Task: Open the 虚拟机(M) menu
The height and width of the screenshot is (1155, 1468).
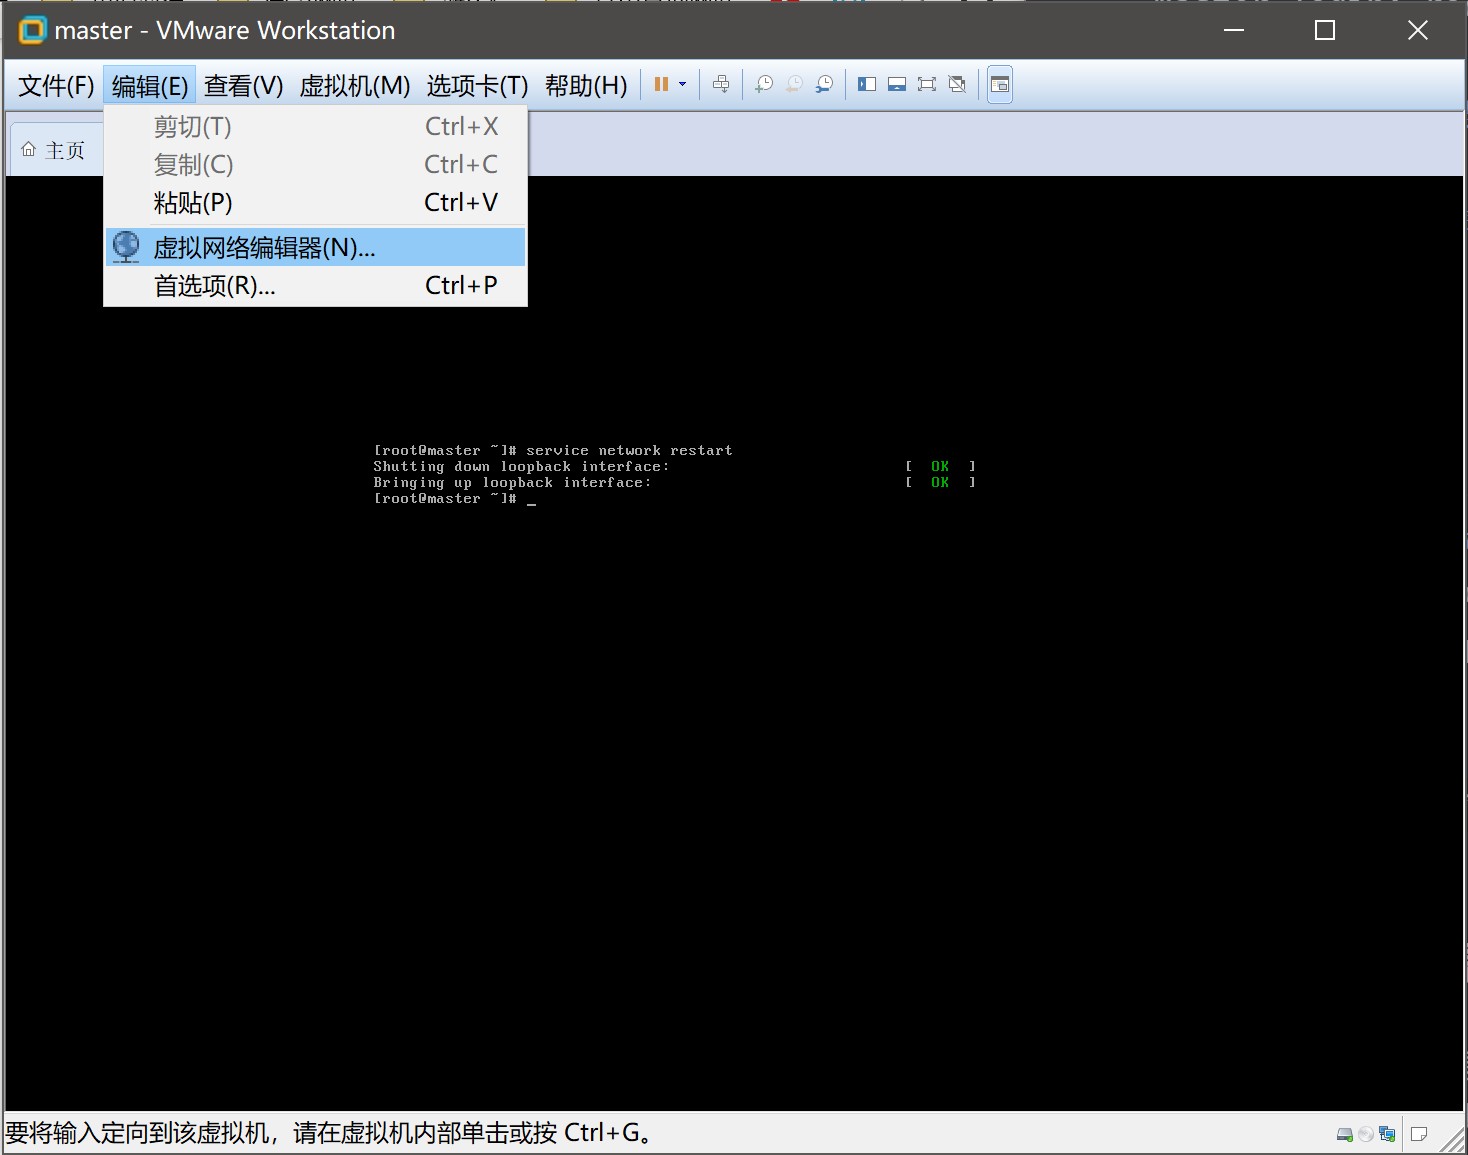Action: 355,86
